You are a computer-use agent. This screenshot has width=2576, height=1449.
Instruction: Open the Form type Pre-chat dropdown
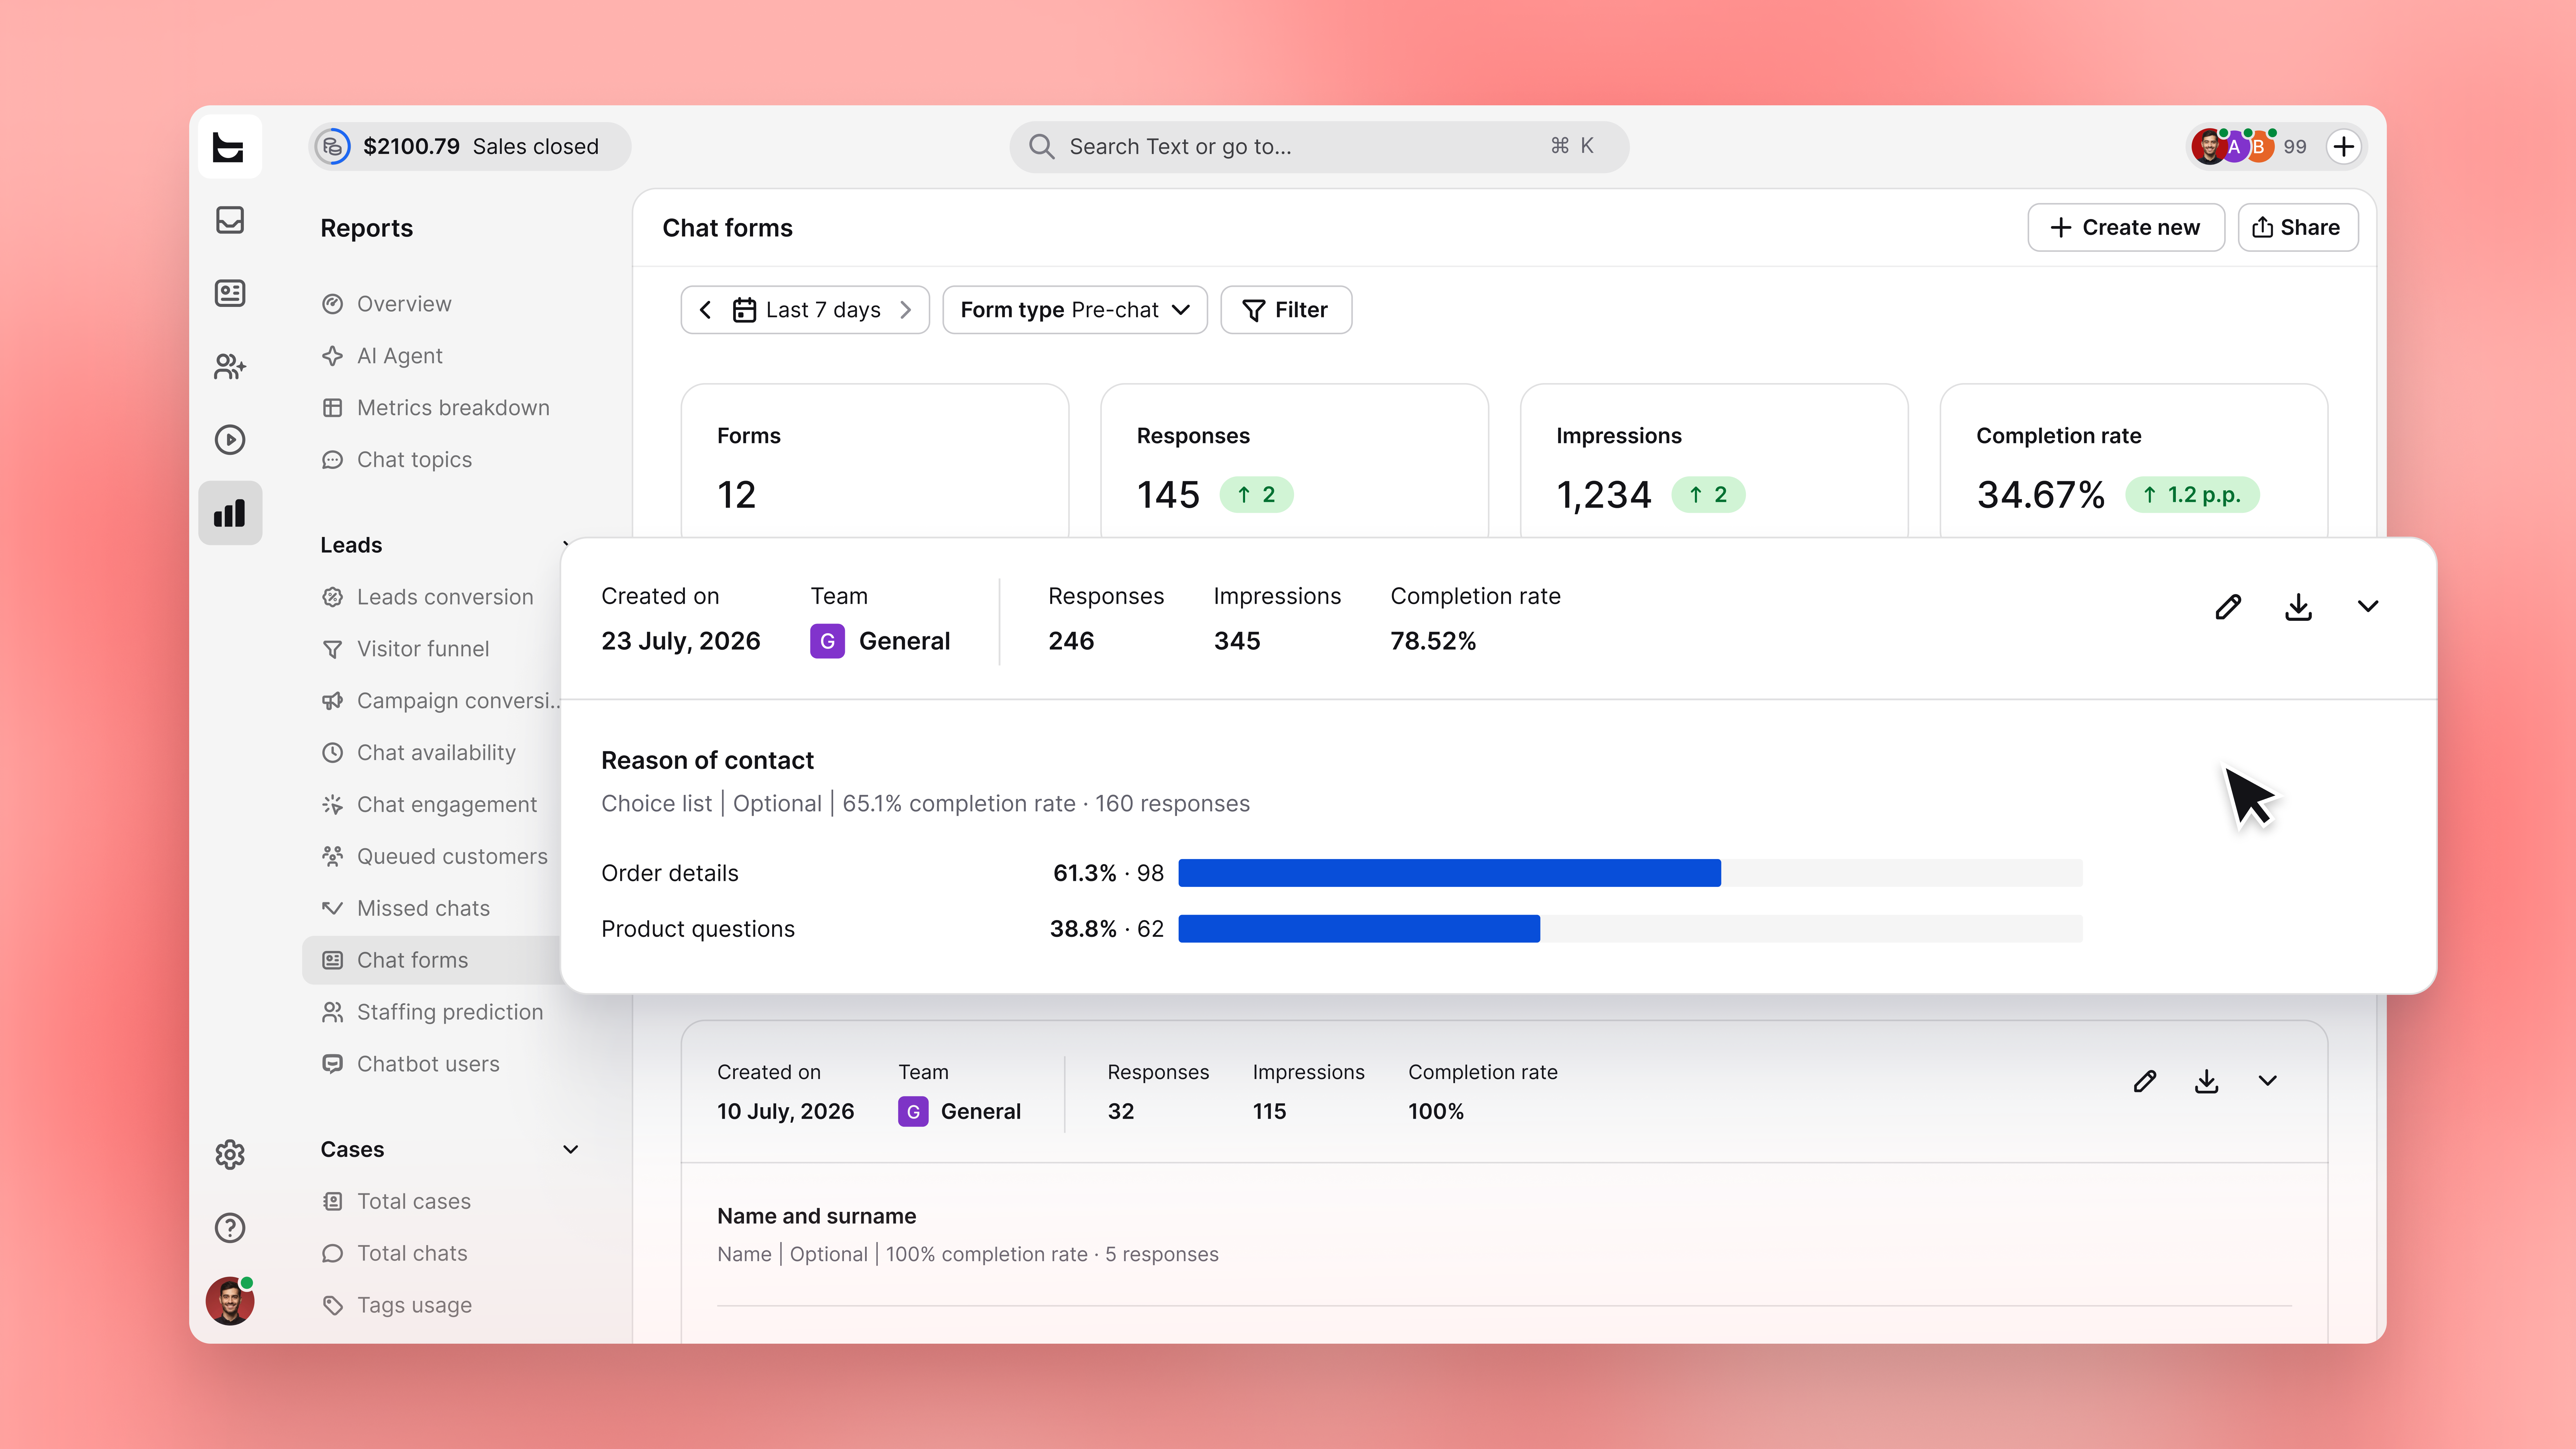(1075, 310)
